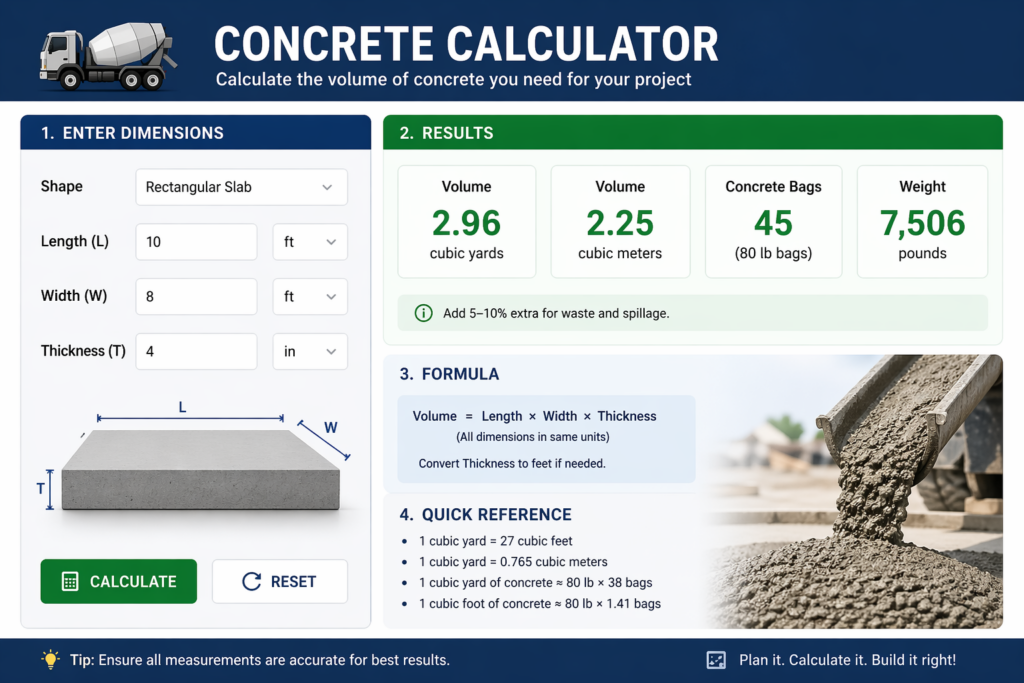Click the circular arrow reset icon
Screen dimensions: 1024x683
tap(252, 582)
